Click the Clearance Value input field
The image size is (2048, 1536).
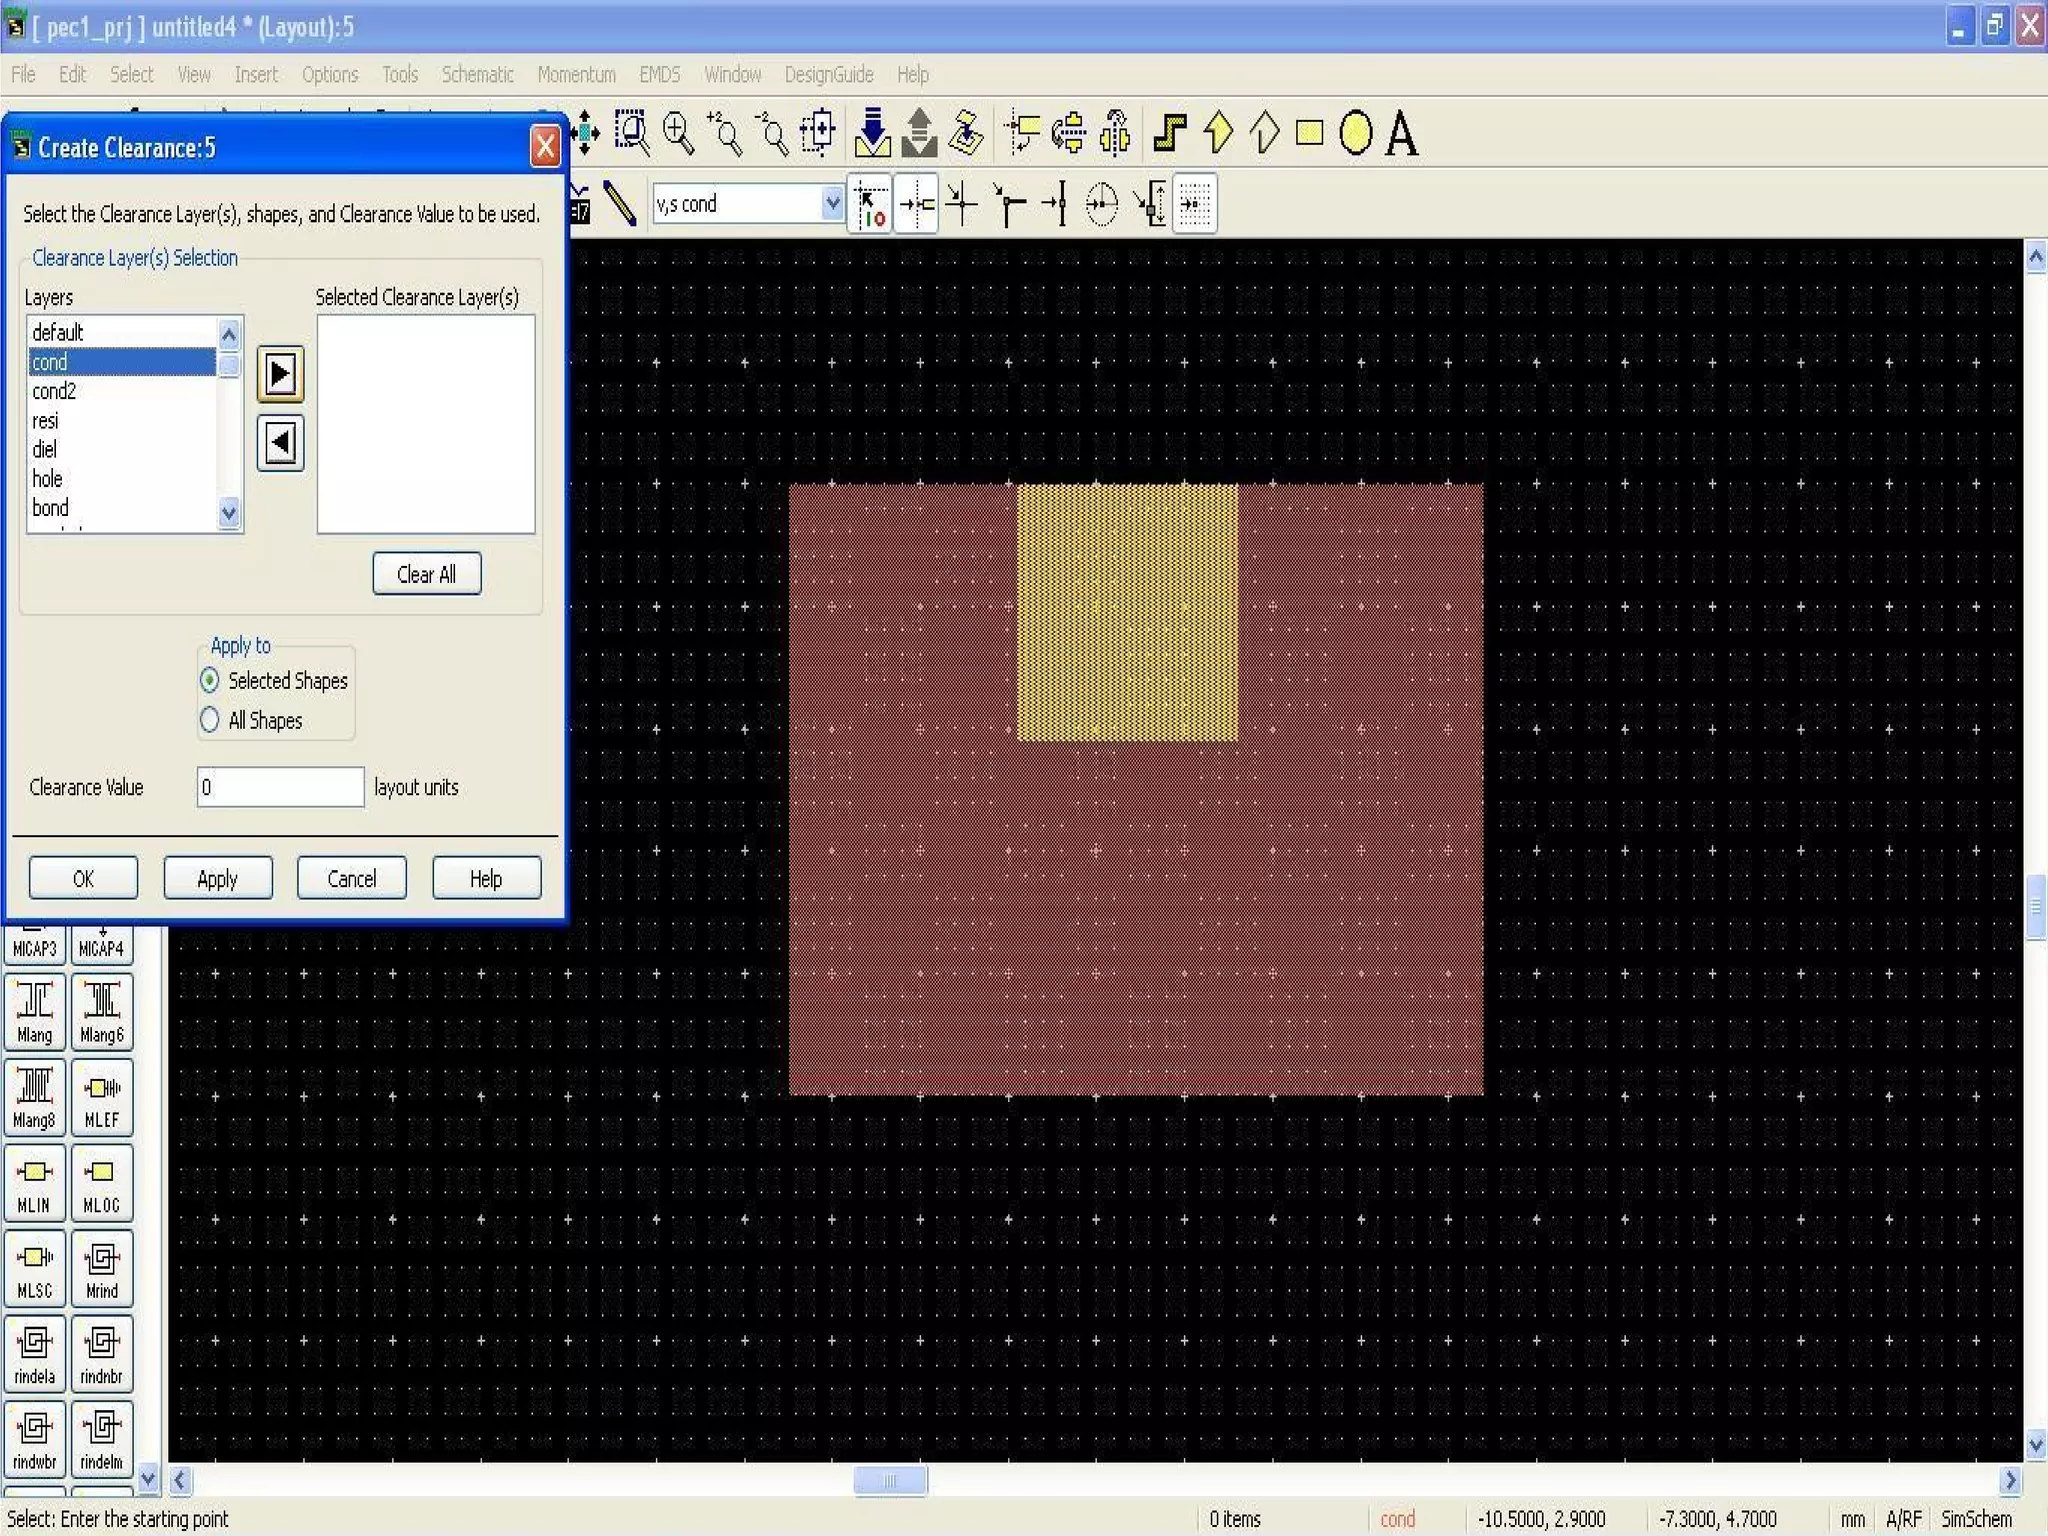(280, 787)
